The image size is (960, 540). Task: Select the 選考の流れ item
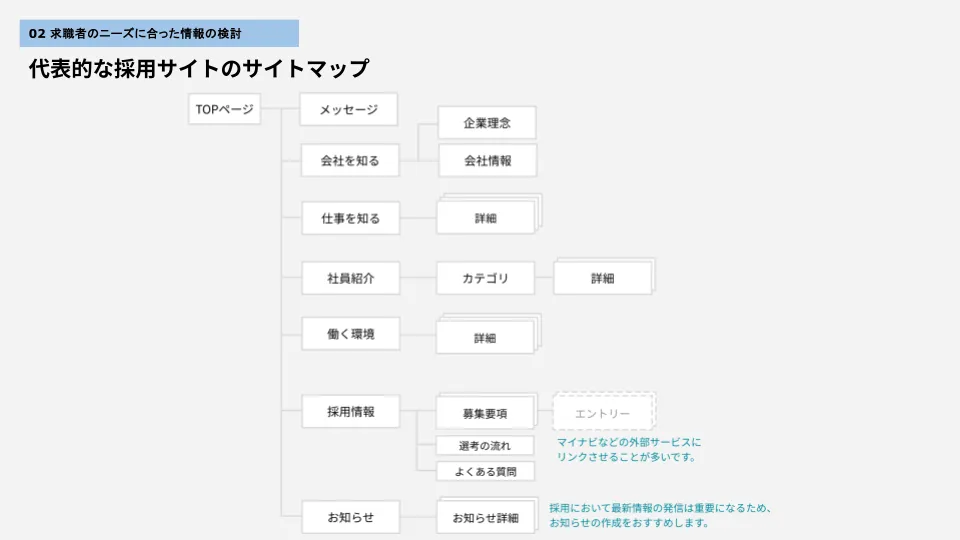485,445
